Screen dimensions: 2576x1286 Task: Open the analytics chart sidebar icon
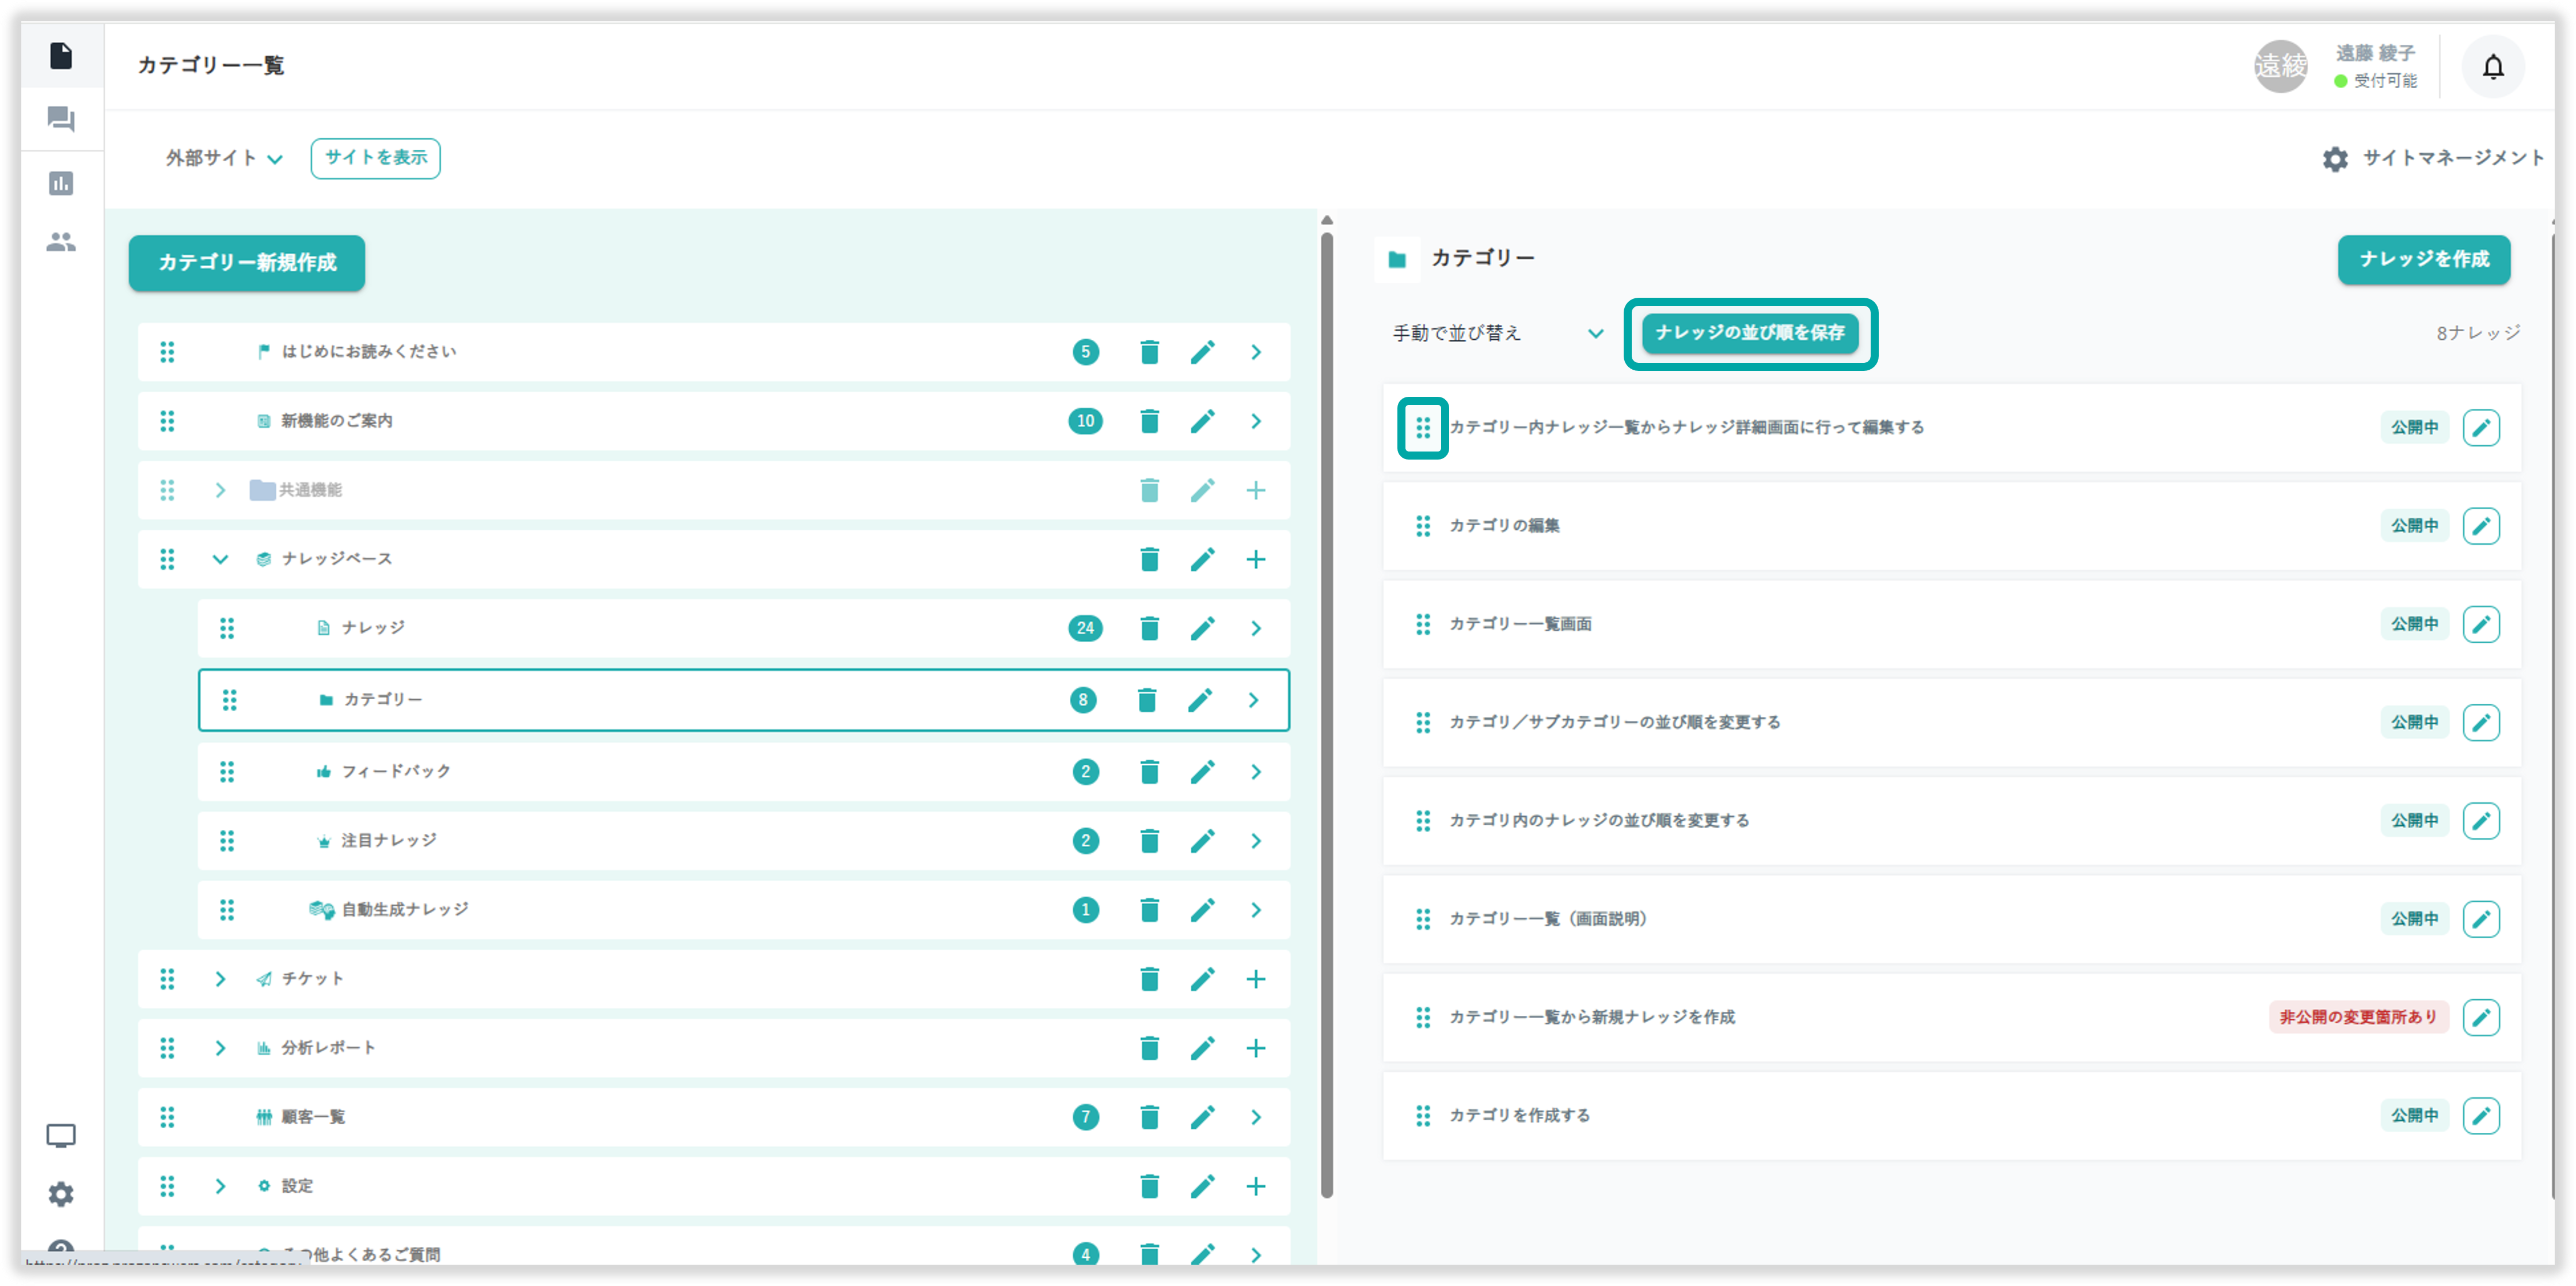tap(61, 183)
